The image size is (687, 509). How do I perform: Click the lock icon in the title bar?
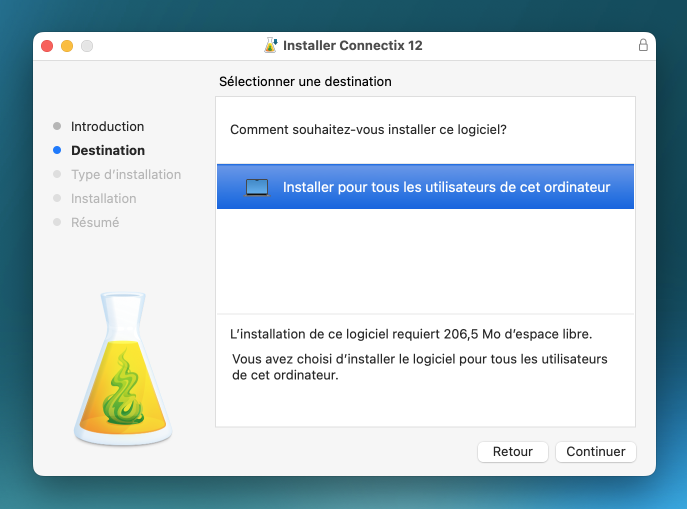(x=643, y=46)
